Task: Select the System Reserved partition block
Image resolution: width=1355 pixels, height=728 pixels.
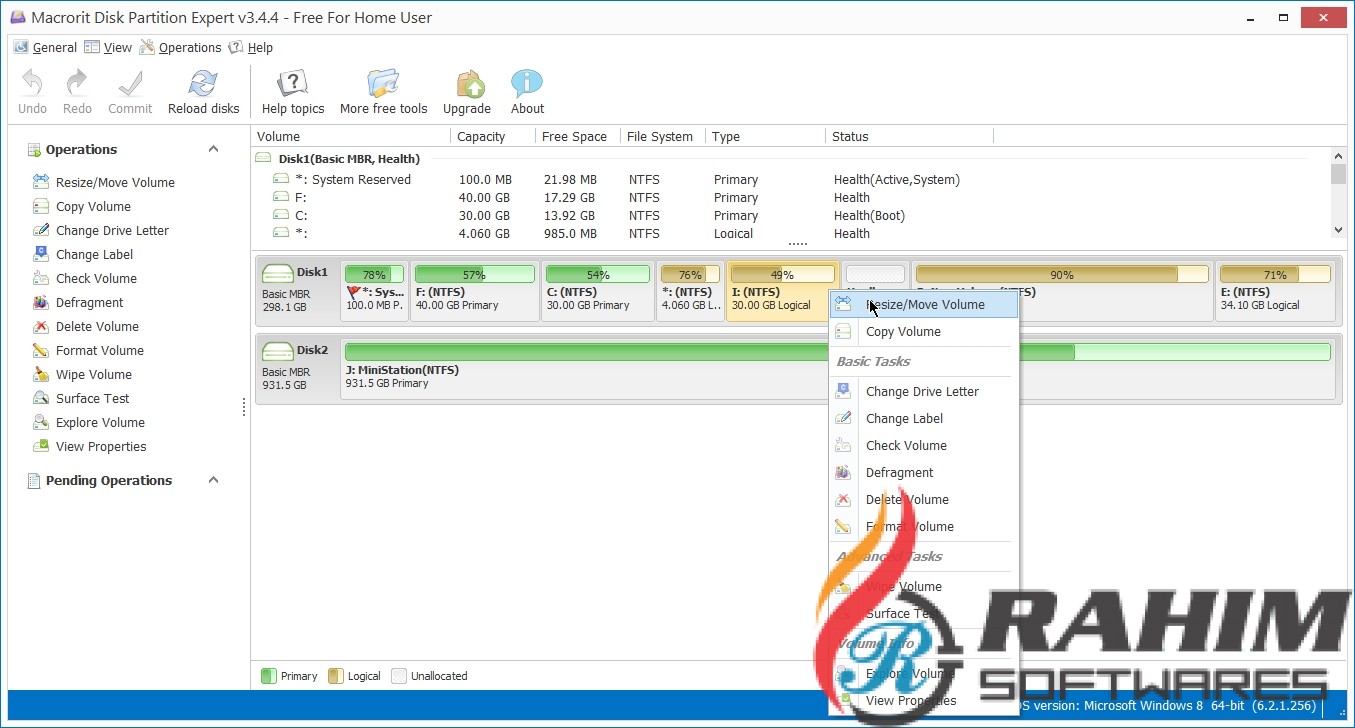Action: (x=374, y=291)
